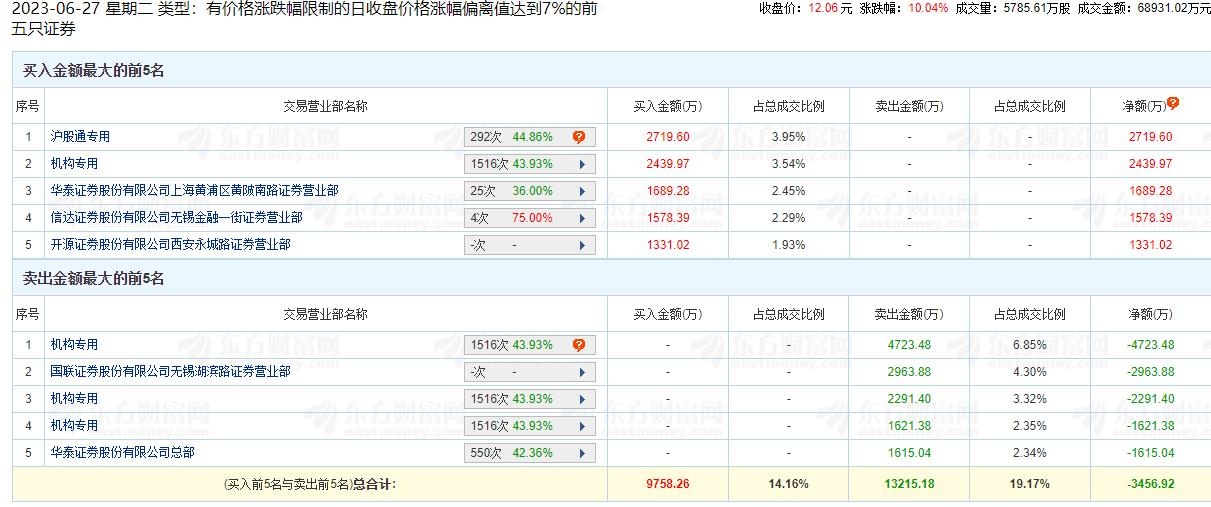Click the 292次 44.86% statistics text
This screenshot has width=1211, height=507.
[511, 137]
